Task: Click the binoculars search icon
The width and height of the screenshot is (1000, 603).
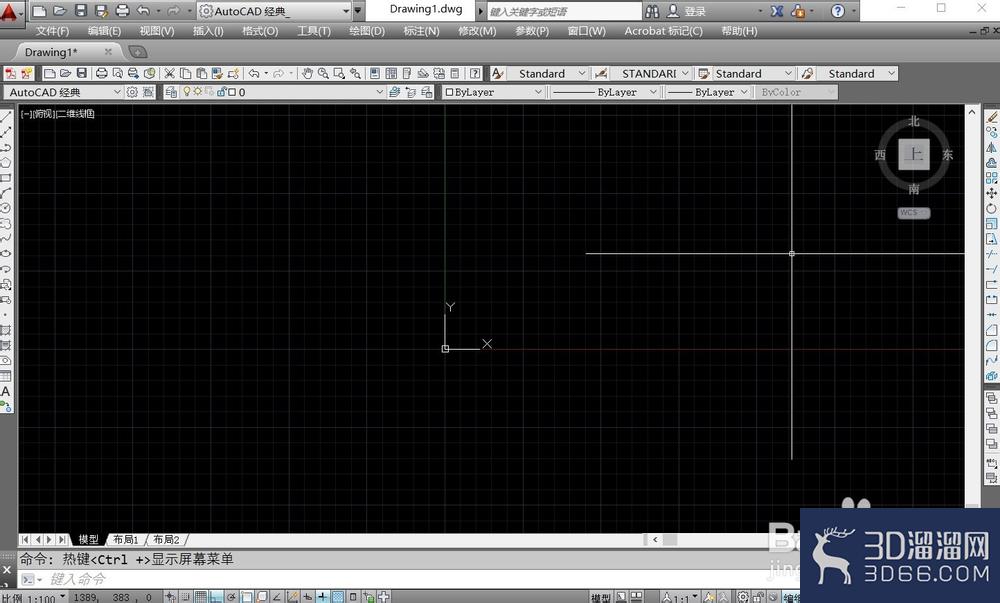Action: 652,11
